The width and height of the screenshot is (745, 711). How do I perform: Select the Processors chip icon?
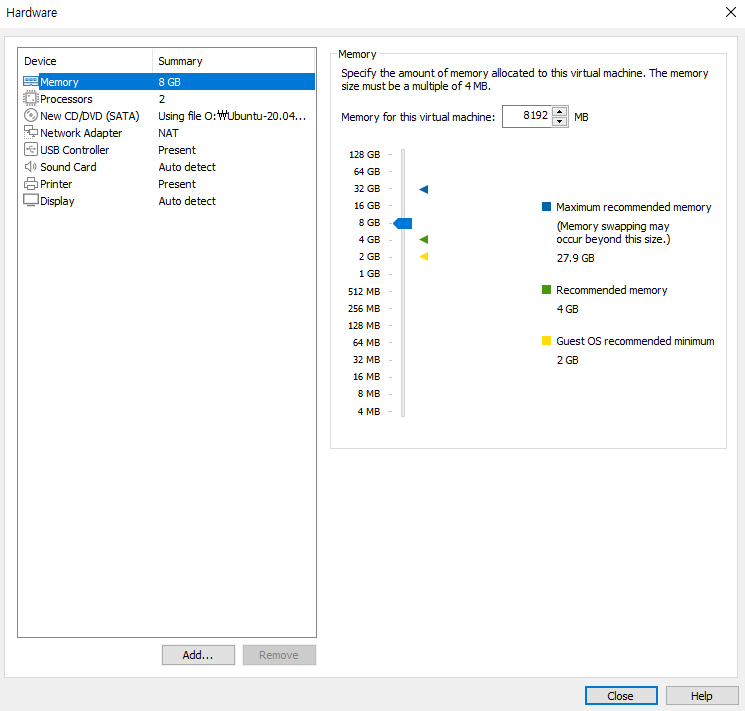pos(31,98)
